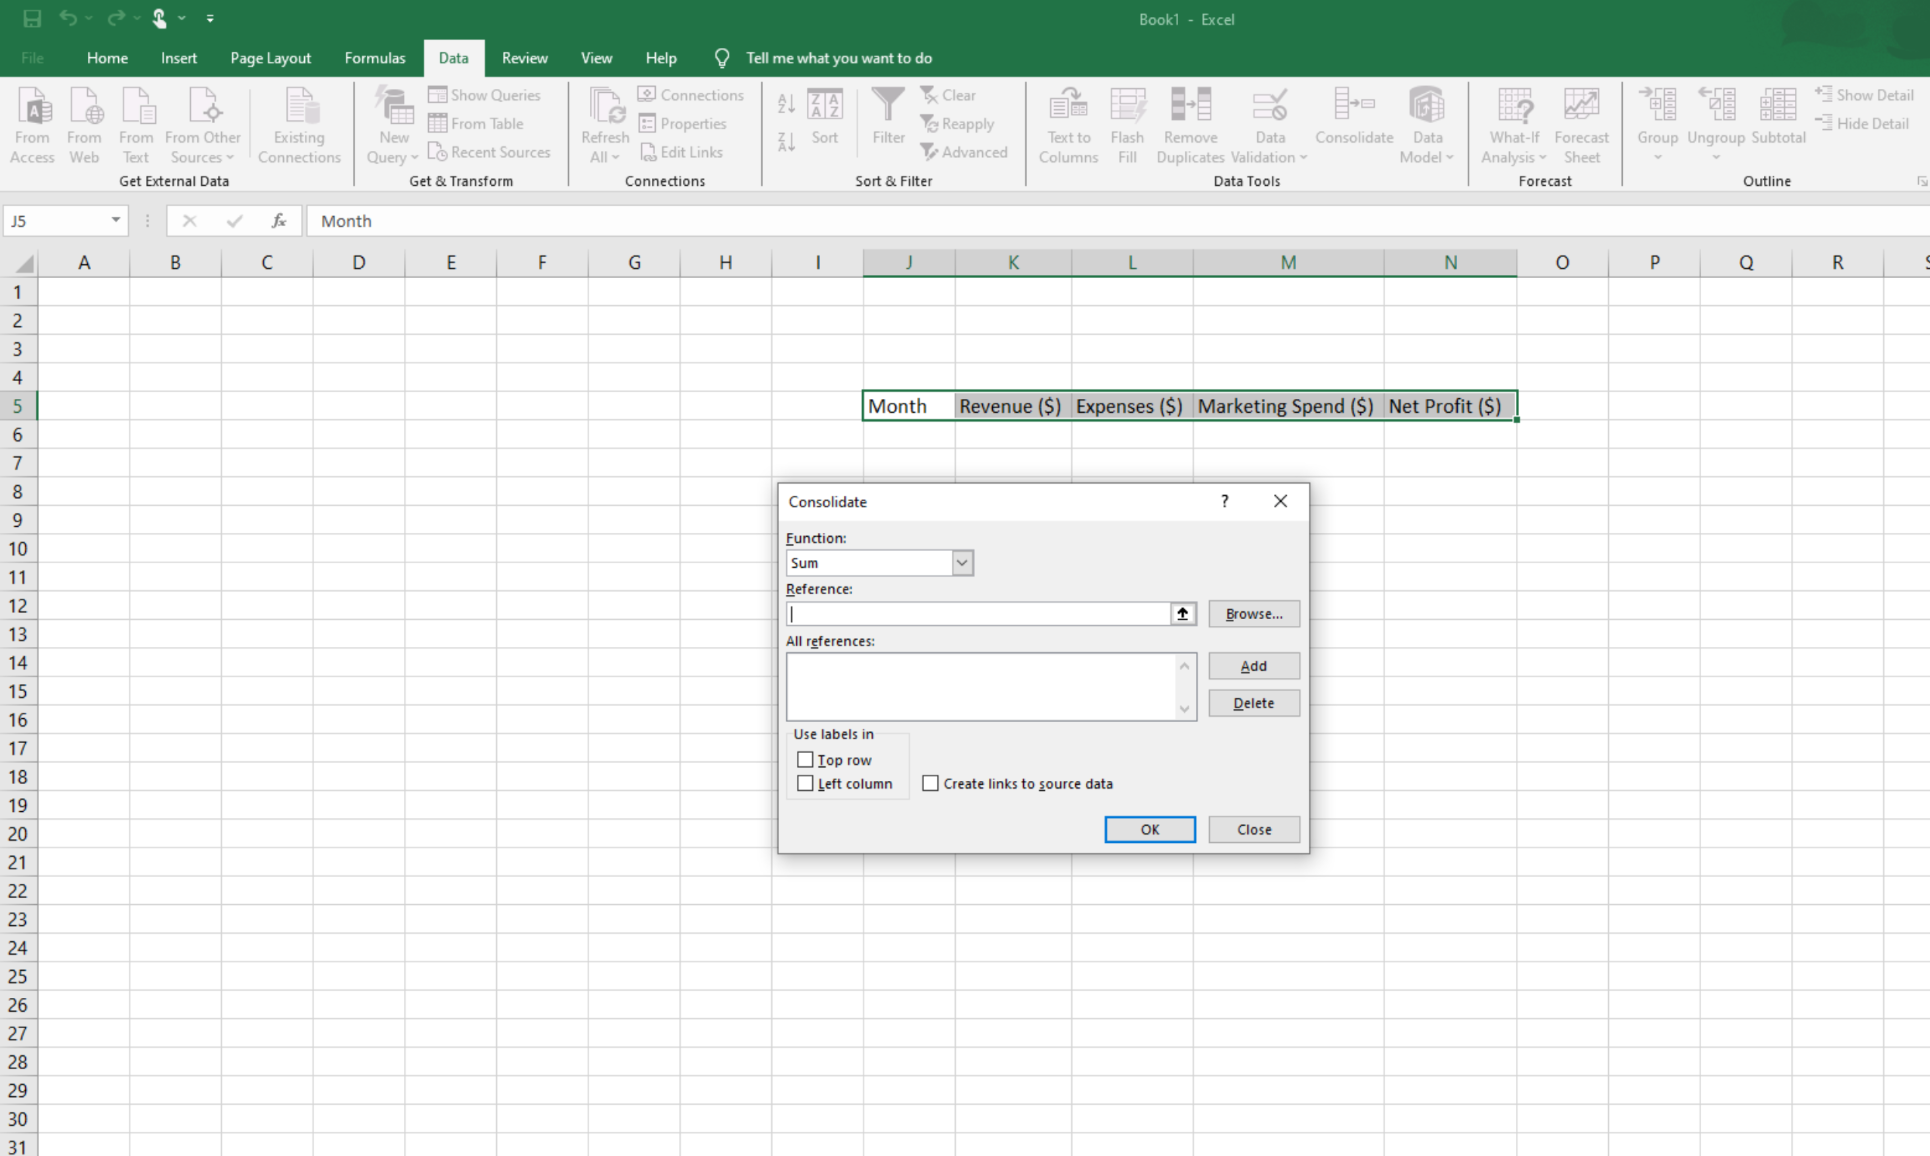Image resolution: width=1930 pixels, height=1156 pixels.
Task: Open the View tab
Action: pos(597,58)
